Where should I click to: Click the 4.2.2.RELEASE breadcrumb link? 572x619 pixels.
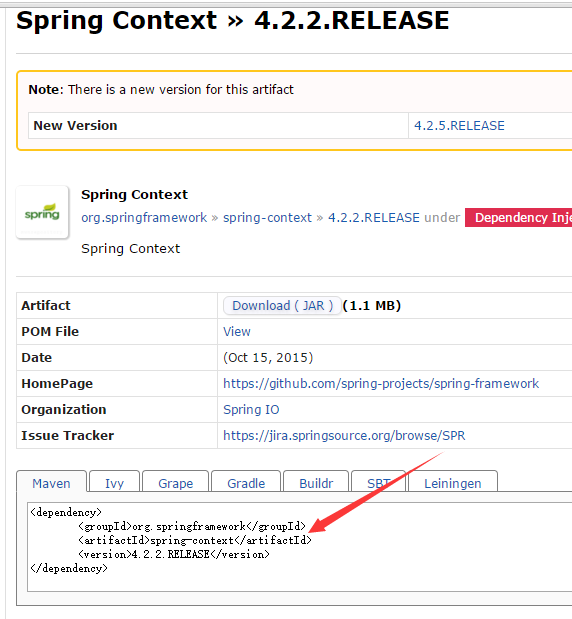374,218
